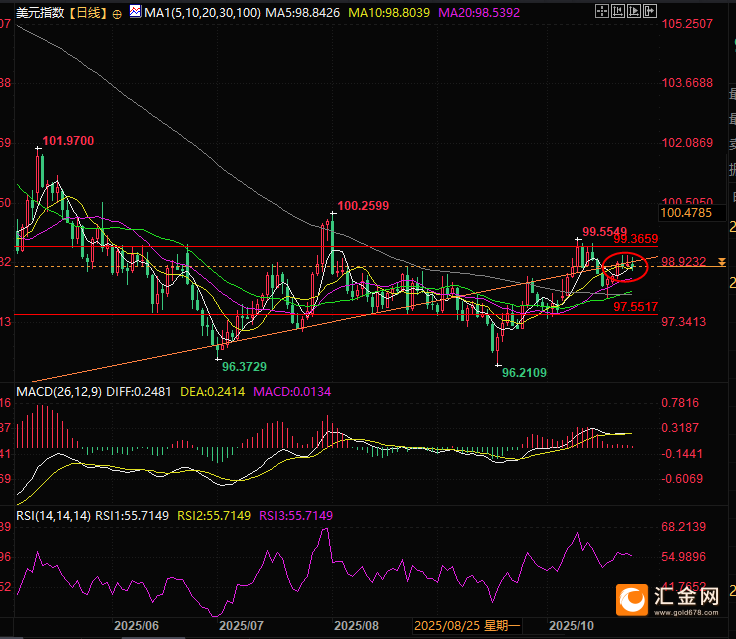Screen dimensions: 736x639
Task: Click the 100.4785 price box on axis
Action: pyautogui.click(x=691, y=213)
